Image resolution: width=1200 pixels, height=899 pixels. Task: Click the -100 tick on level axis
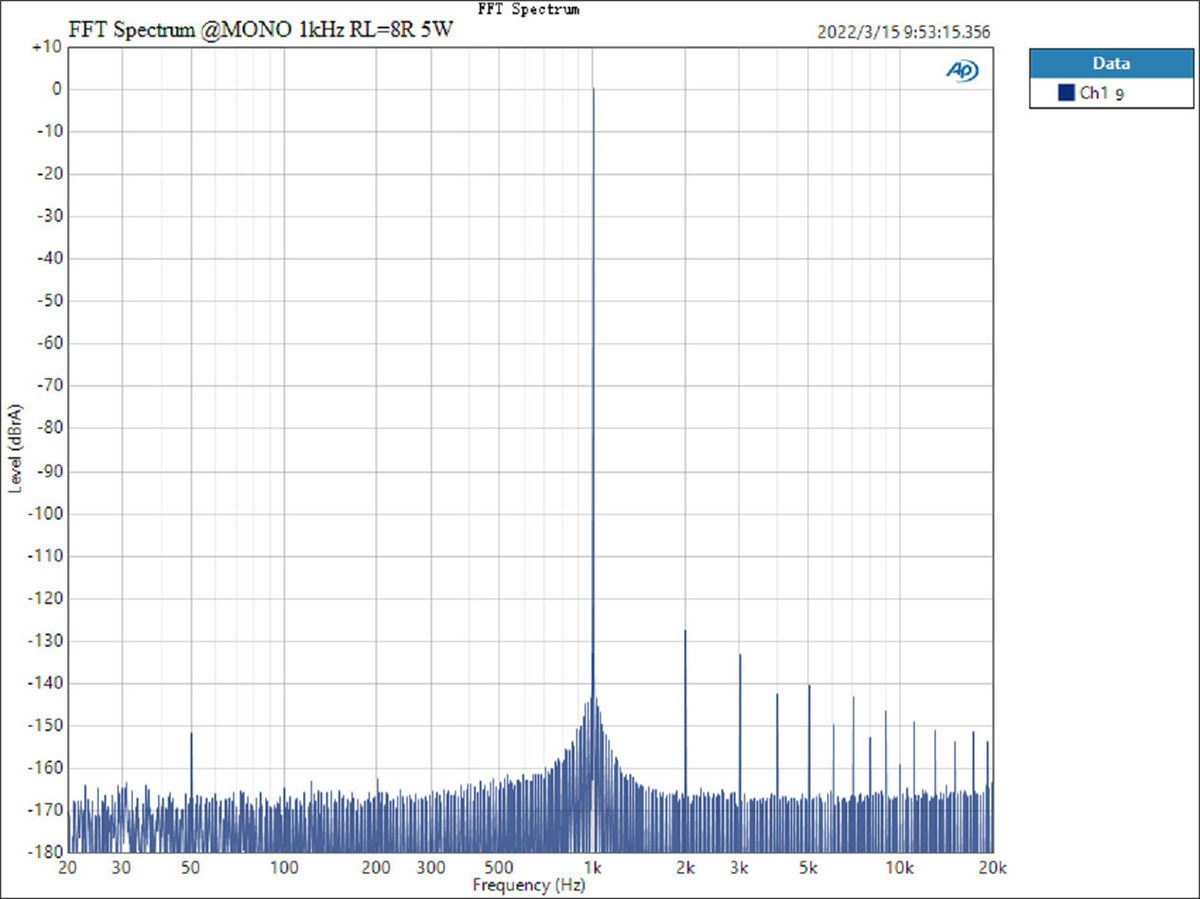tap(45, 513)
